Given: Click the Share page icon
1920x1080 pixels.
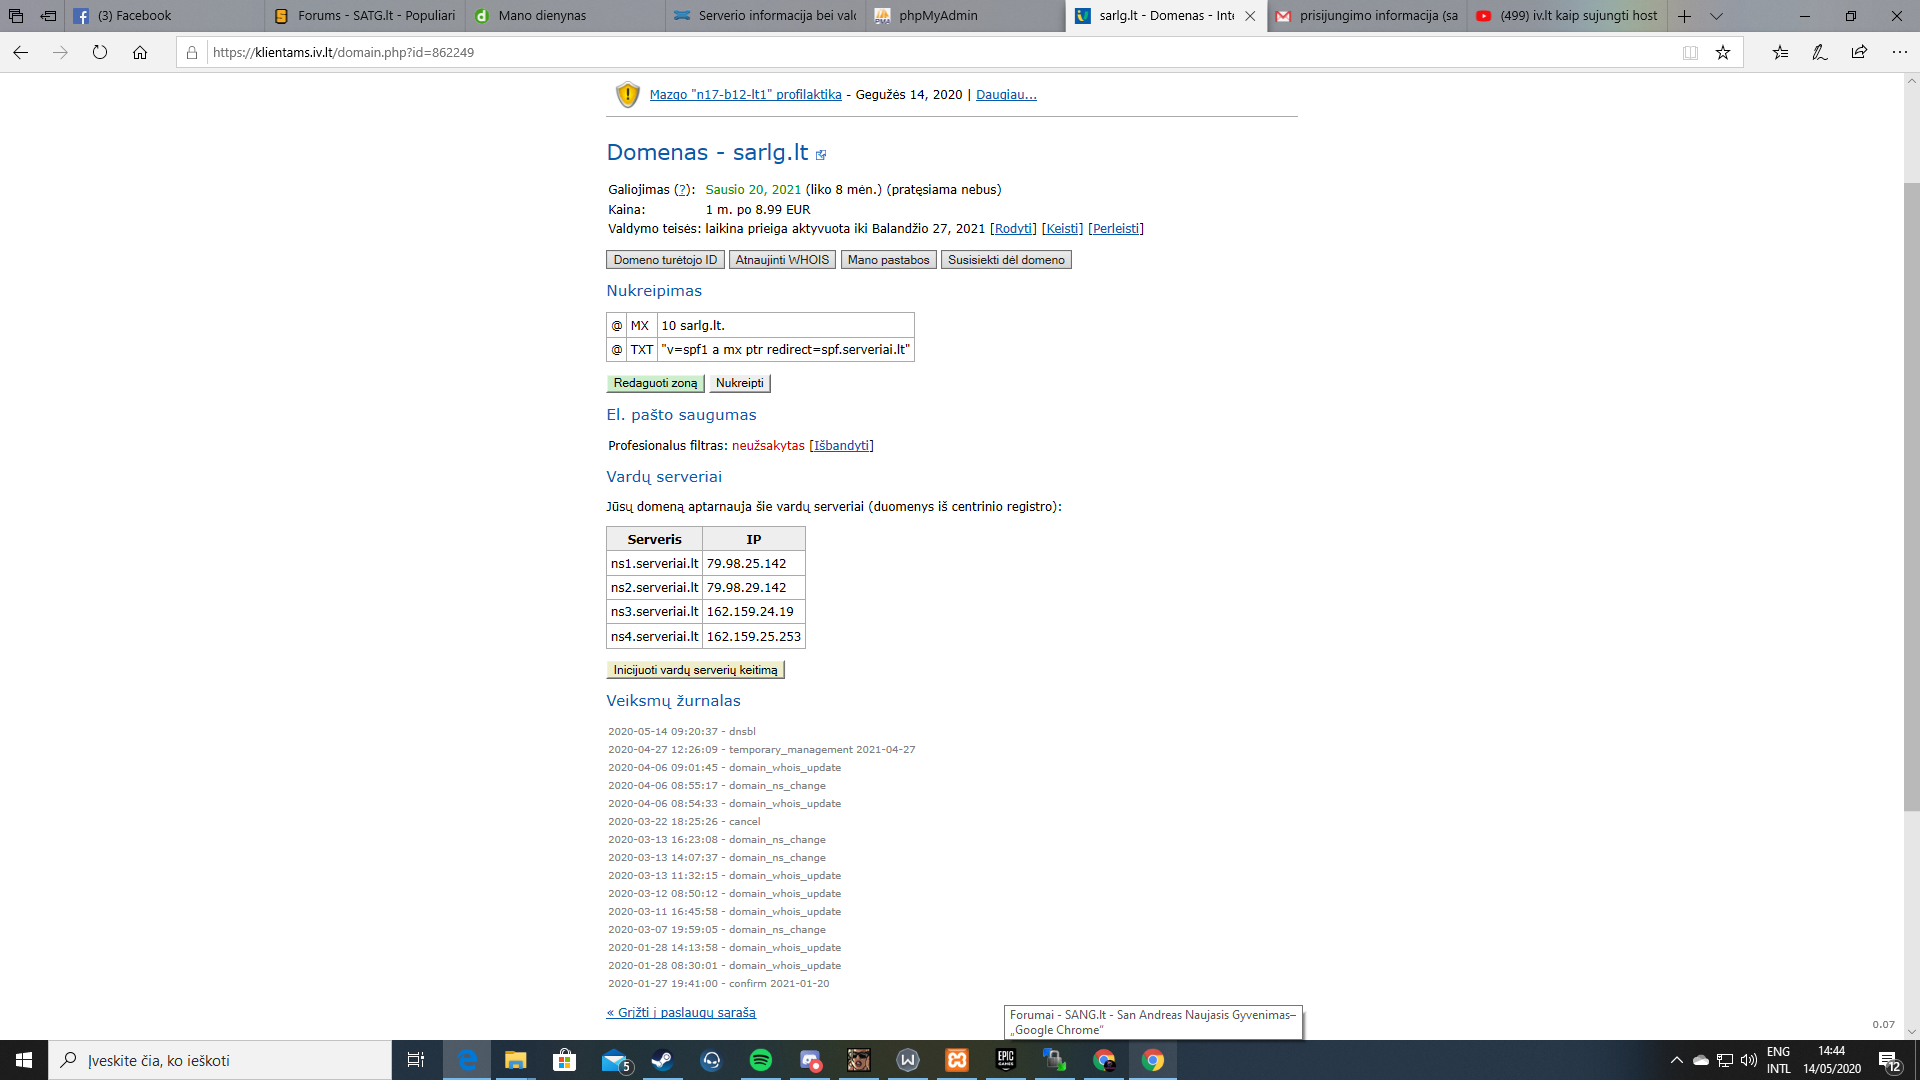Looking at the screenshot, I should click(x=1859, y=53).
